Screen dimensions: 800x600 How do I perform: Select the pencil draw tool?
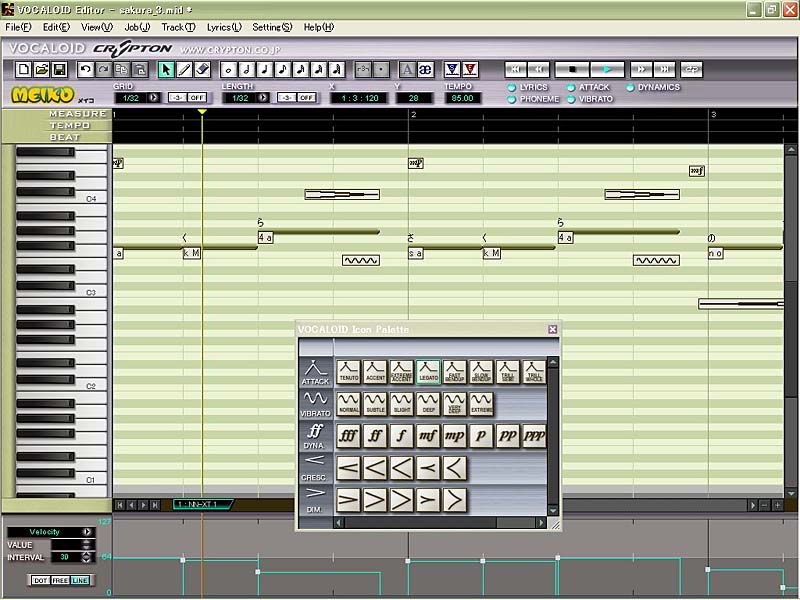click(x=184, y=69)
